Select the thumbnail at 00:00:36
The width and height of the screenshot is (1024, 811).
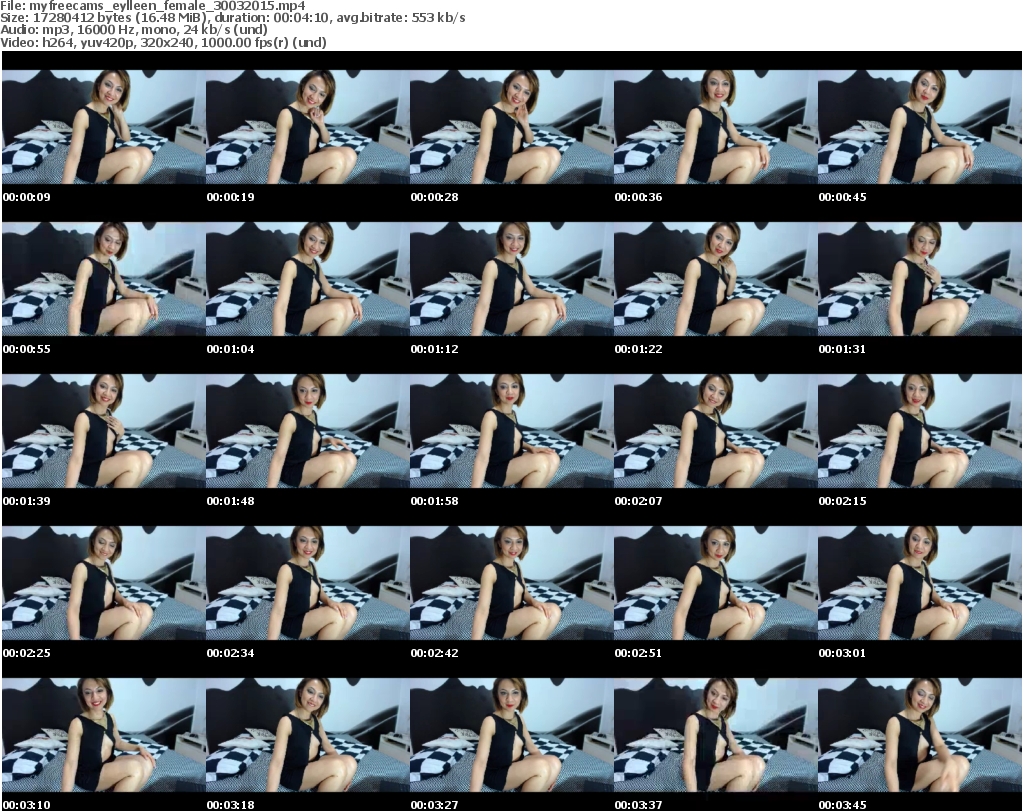(x=715, y=127)
